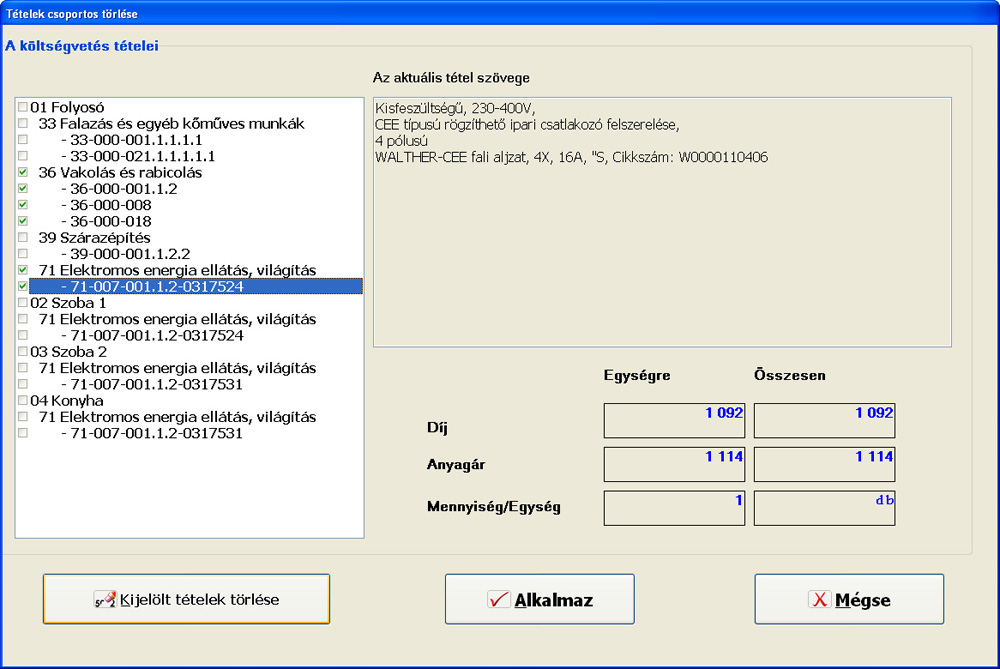The height and width of the screenshot is (669, 1000).
Task: Select the '02 Szoba 1' row label
Action: tap(68, 303)
